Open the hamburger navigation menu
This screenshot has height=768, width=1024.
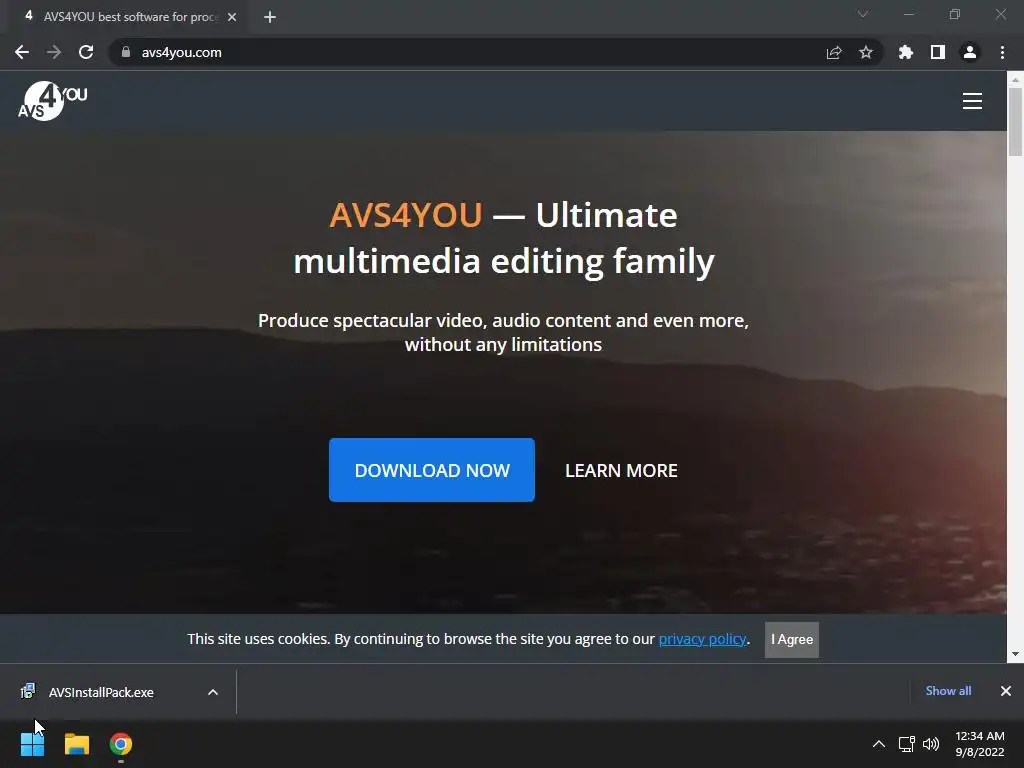(972, 101)
